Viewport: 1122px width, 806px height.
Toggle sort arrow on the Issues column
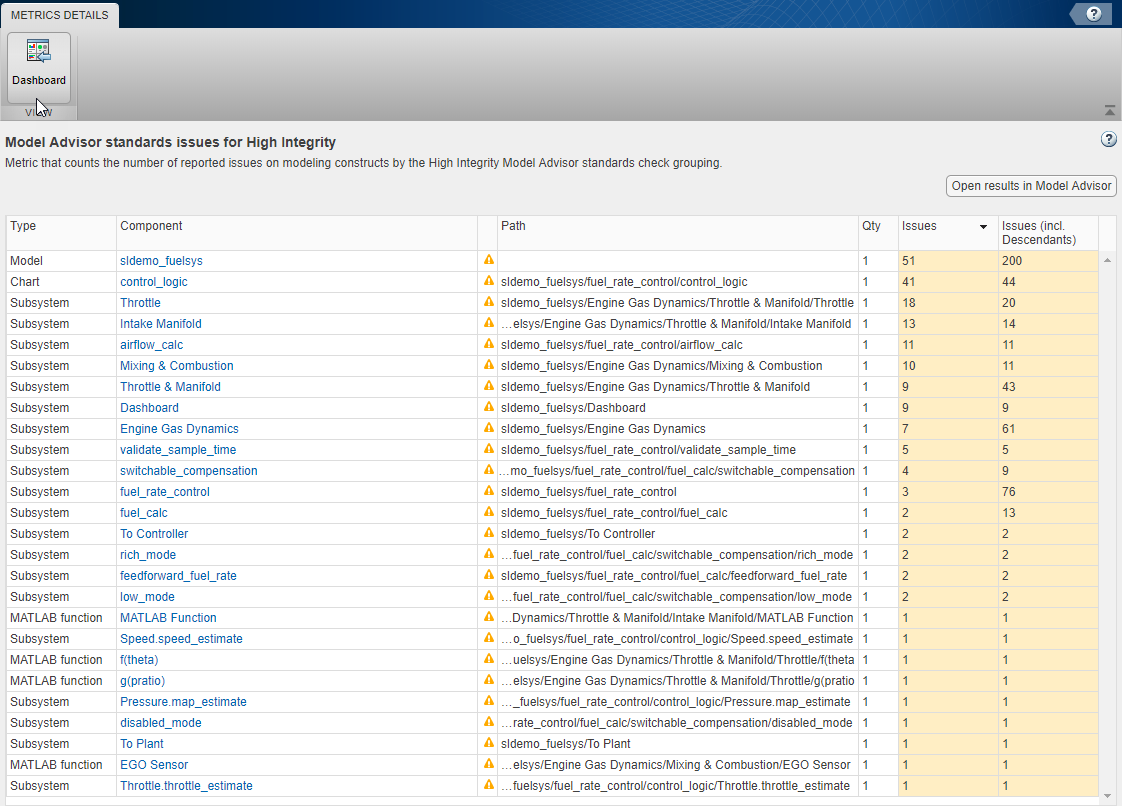click(x=983, y=227)
